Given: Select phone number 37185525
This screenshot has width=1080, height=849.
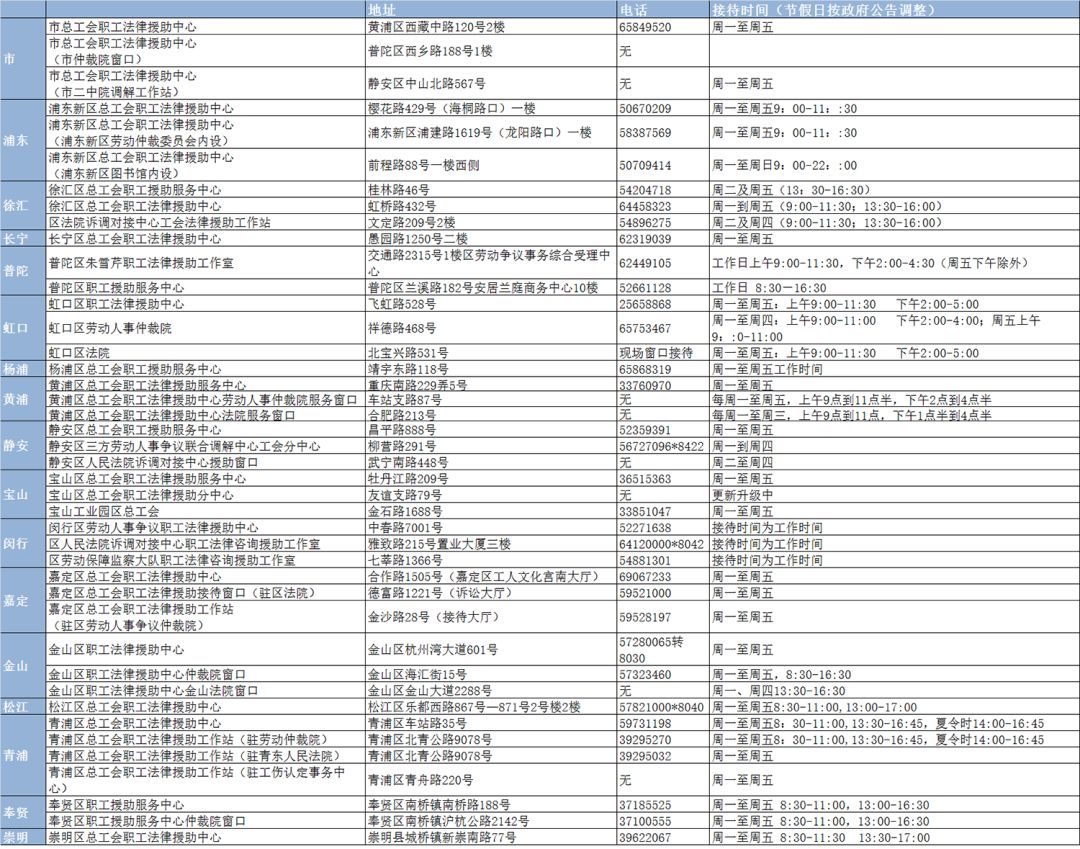Looking at the screenshot, I should (x=645, y=805).
